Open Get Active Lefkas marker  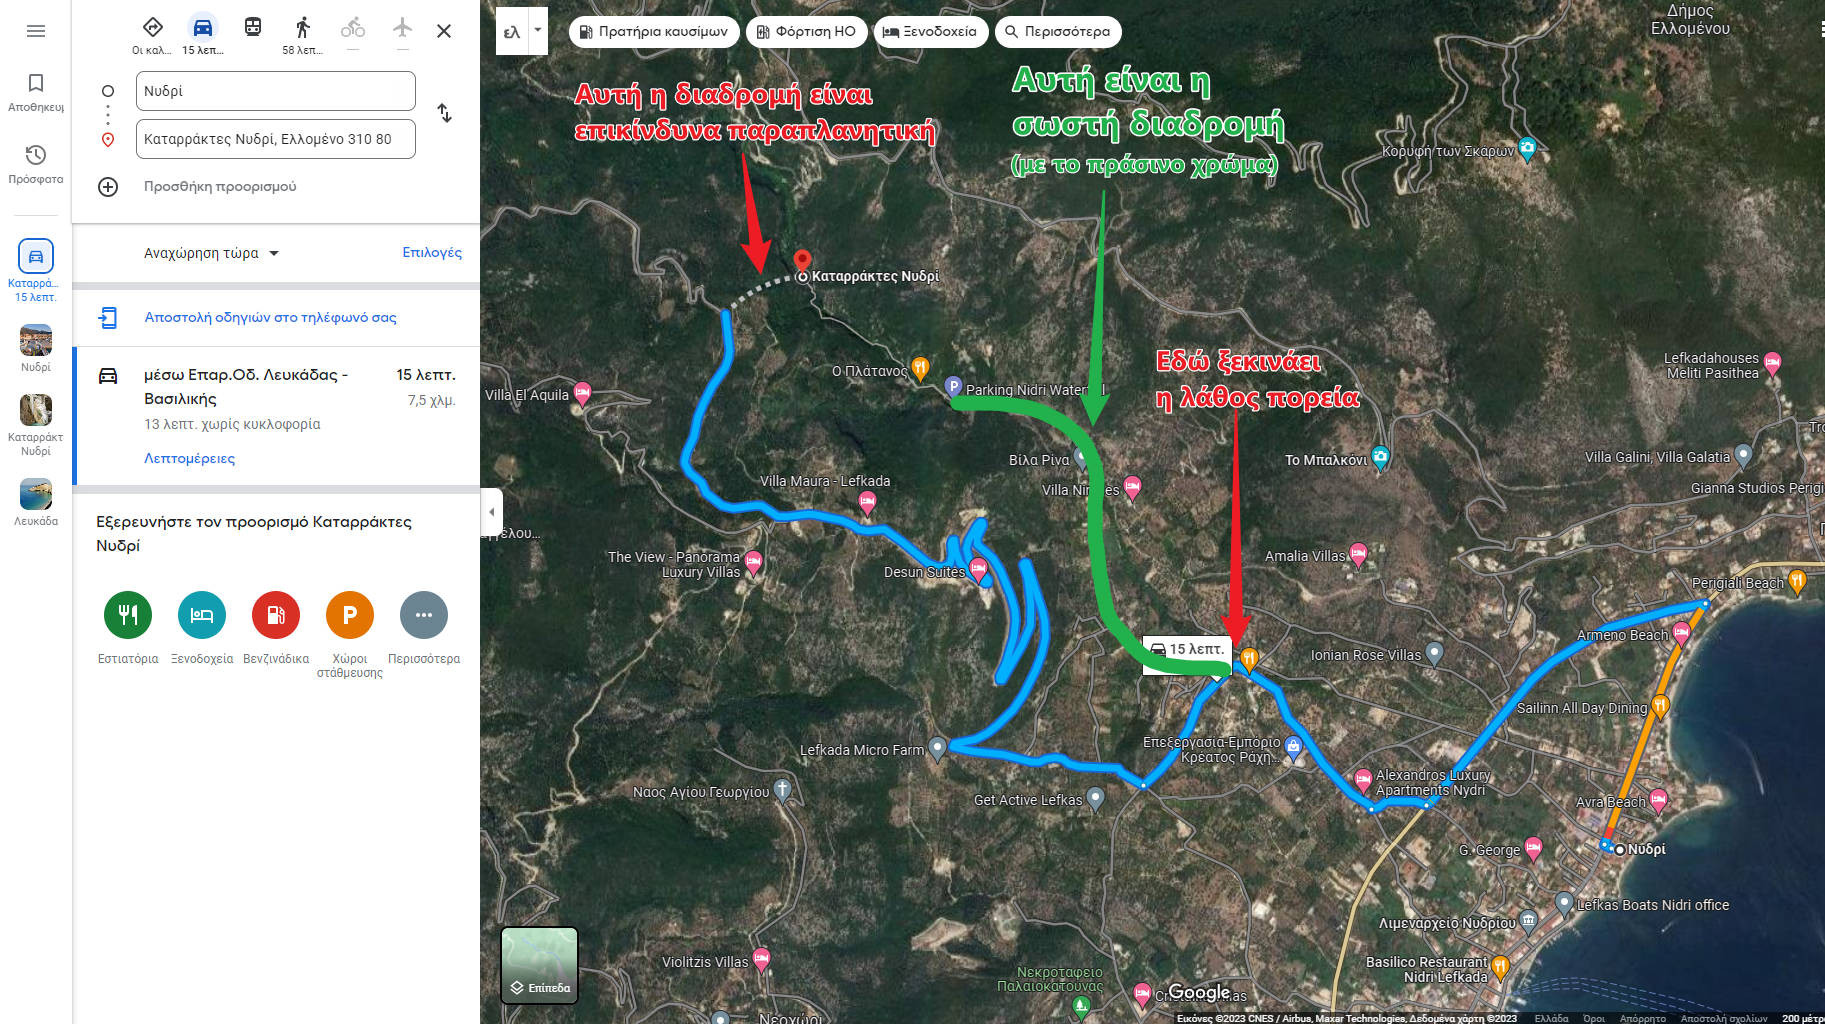point(1096,798)
